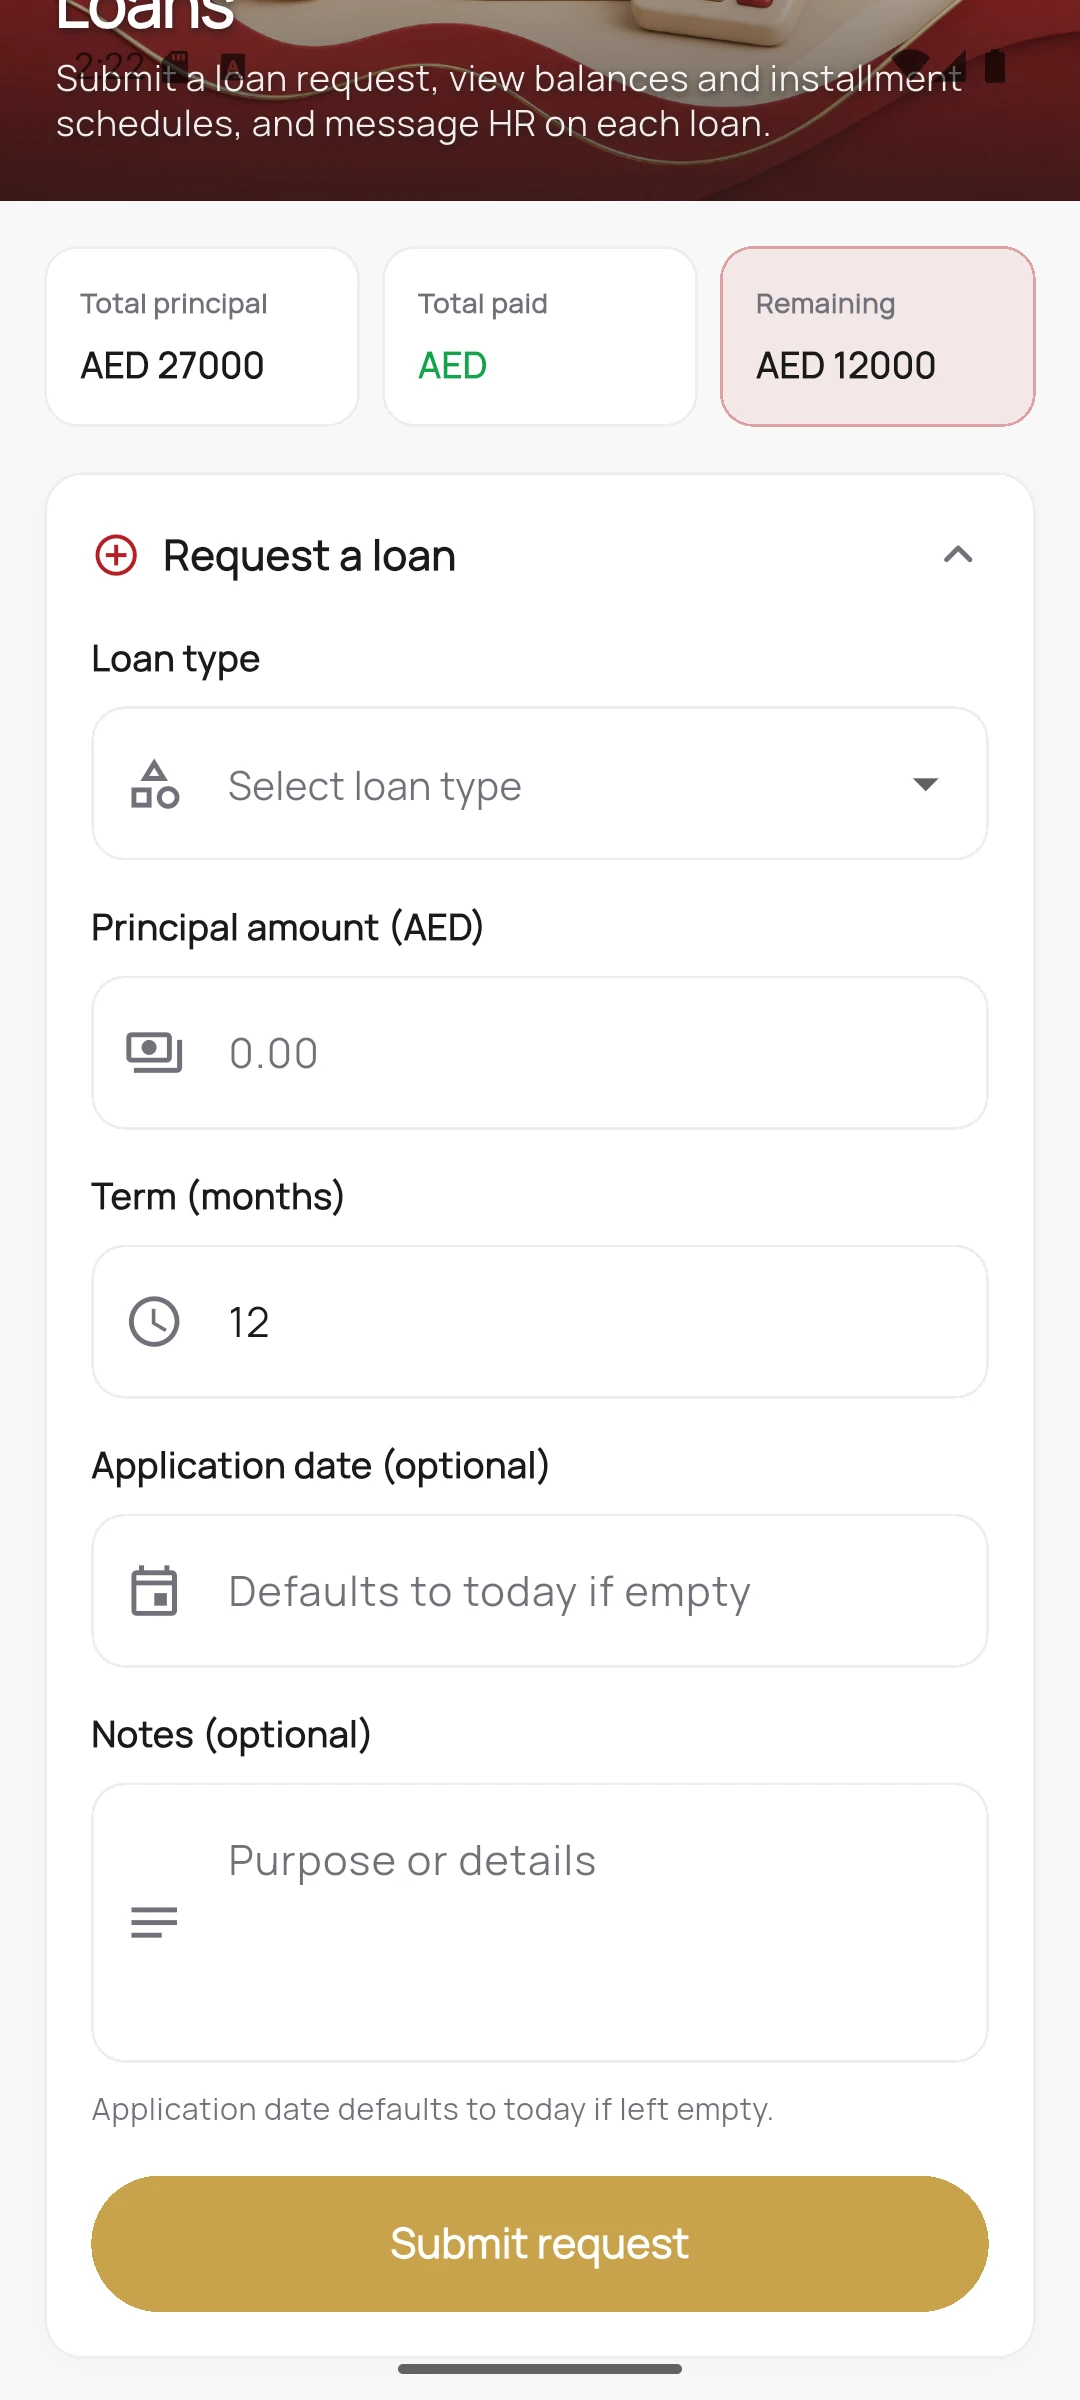Submit the loan request
Screen dimensions: 1080x2400
[x=540, y=2244]
